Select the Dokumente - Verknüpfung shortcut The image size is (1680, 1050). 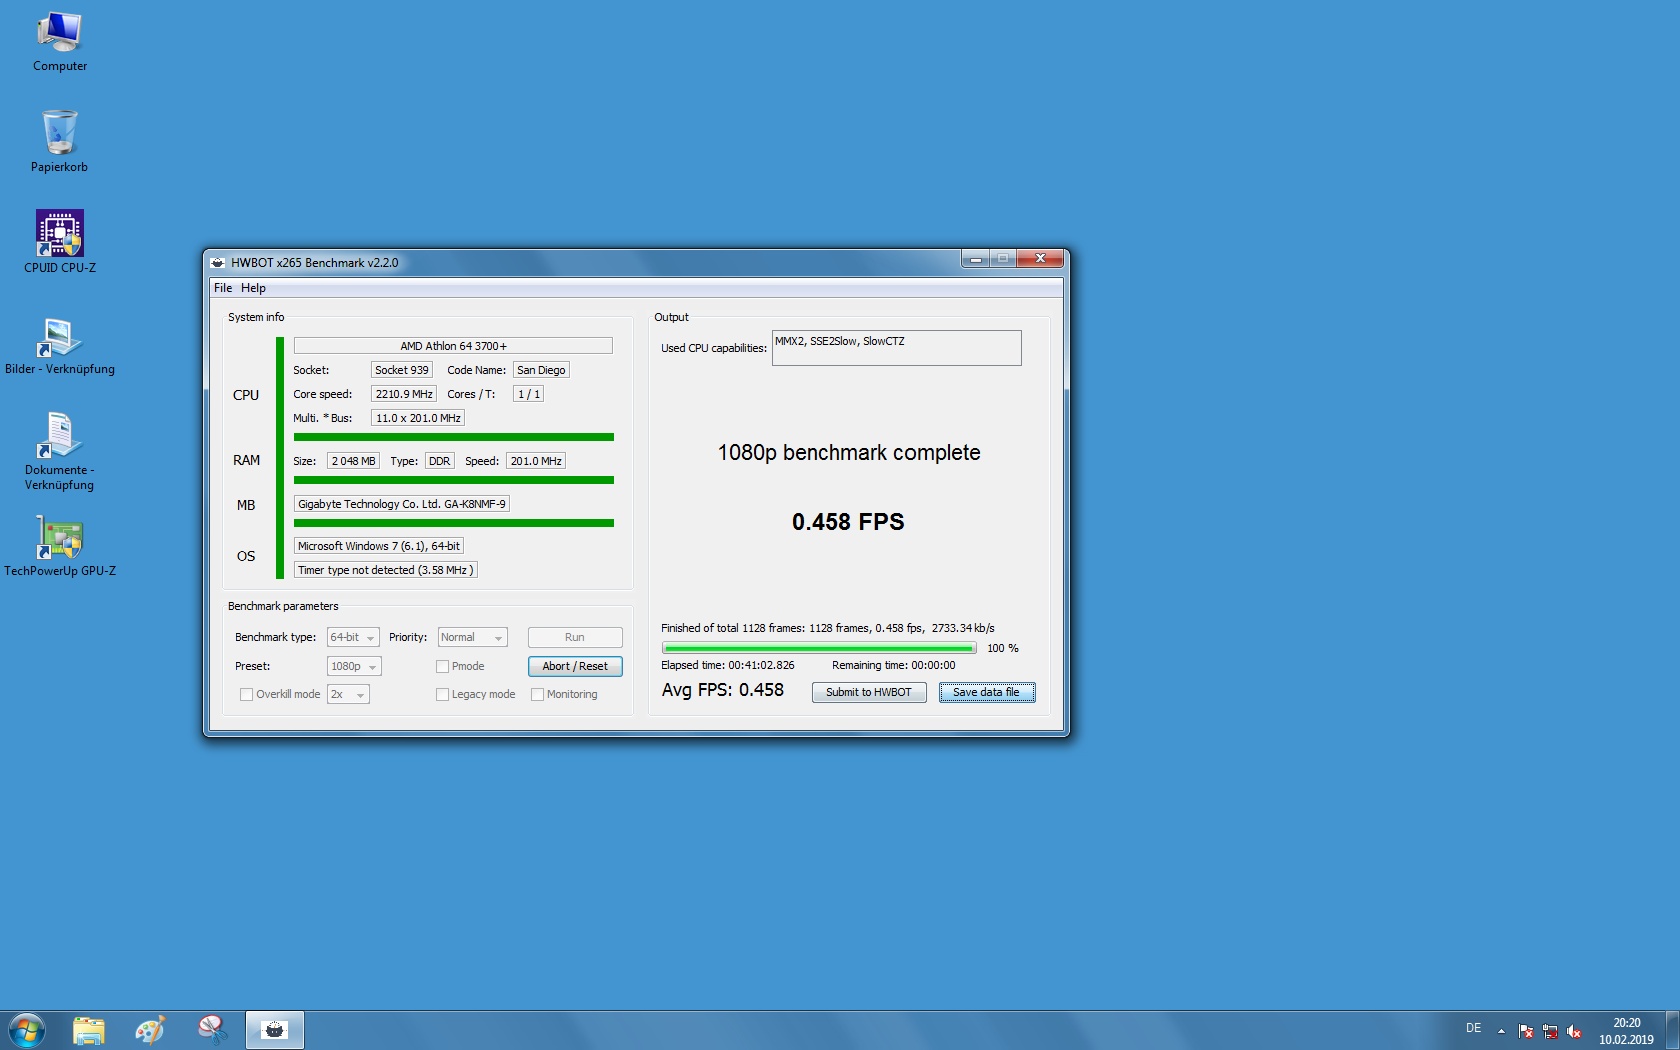tap(60, 451)
